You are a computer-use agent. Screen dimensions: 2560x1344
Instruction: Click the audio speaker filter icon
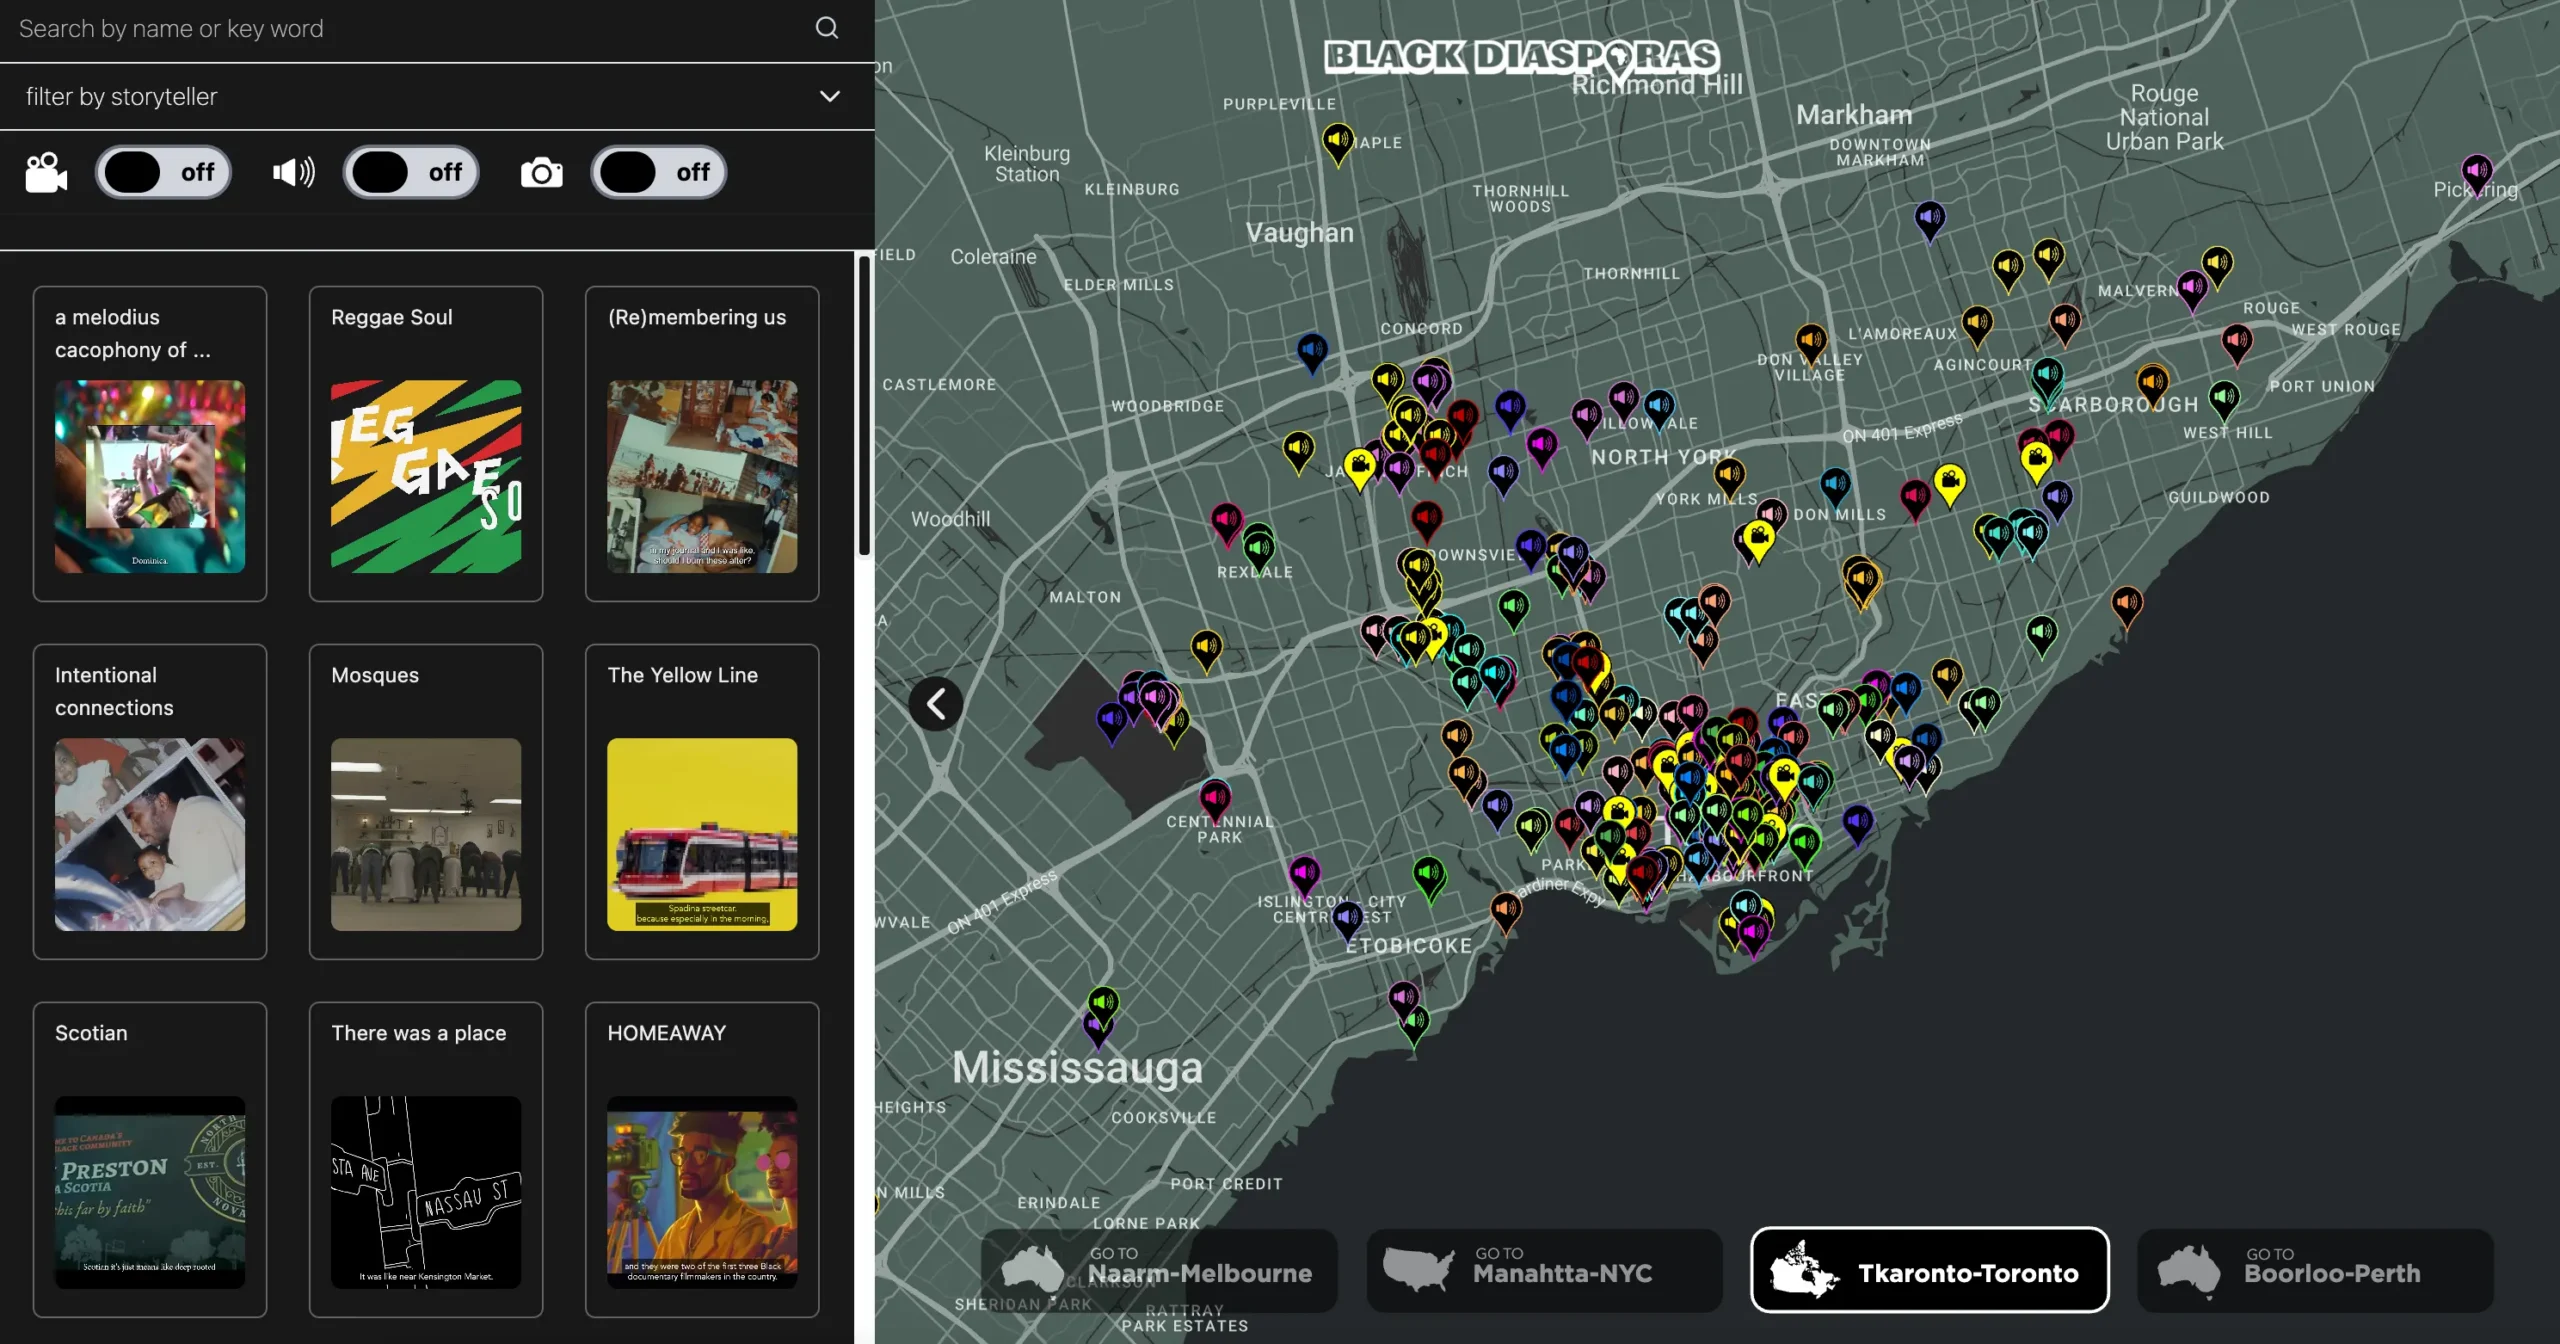[x=293, y=173]
